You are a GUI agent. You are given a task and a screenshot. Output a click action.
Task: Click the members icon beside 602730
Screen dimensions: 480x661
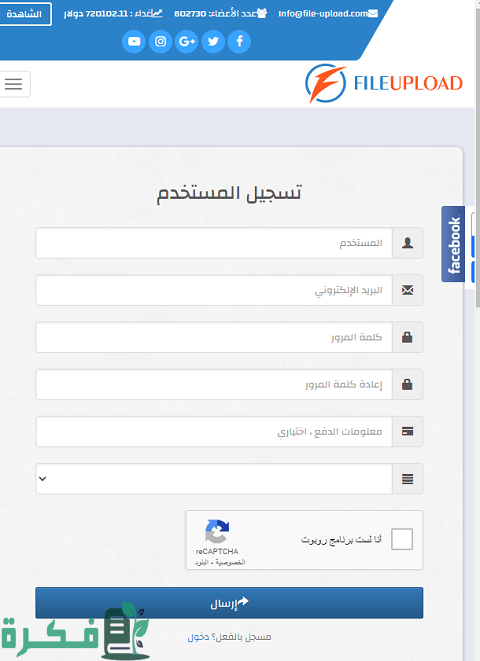click(x=262, y=13)
